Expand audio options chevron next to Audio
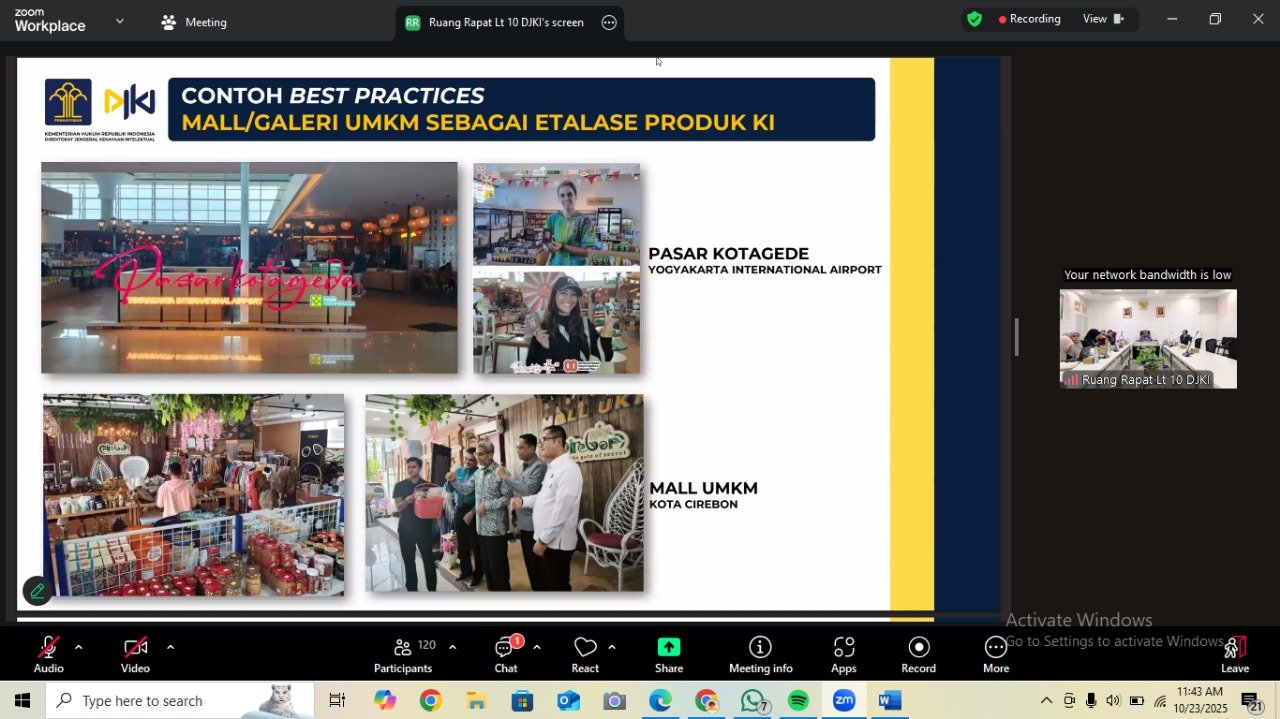Viewport: 1280px width, 719px height. pos(78,647)
